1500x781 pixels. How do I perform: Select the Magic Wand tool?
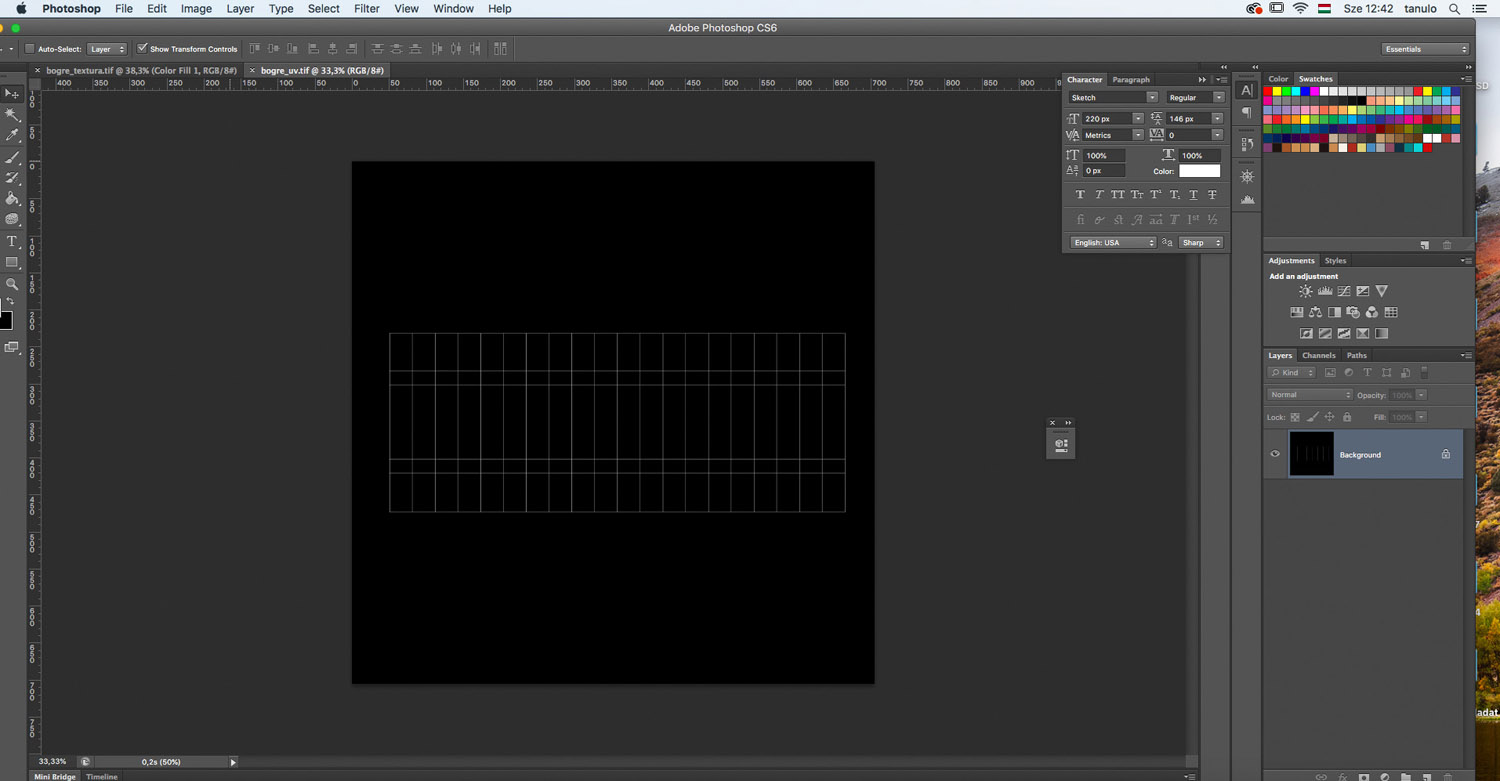point(12,115)
